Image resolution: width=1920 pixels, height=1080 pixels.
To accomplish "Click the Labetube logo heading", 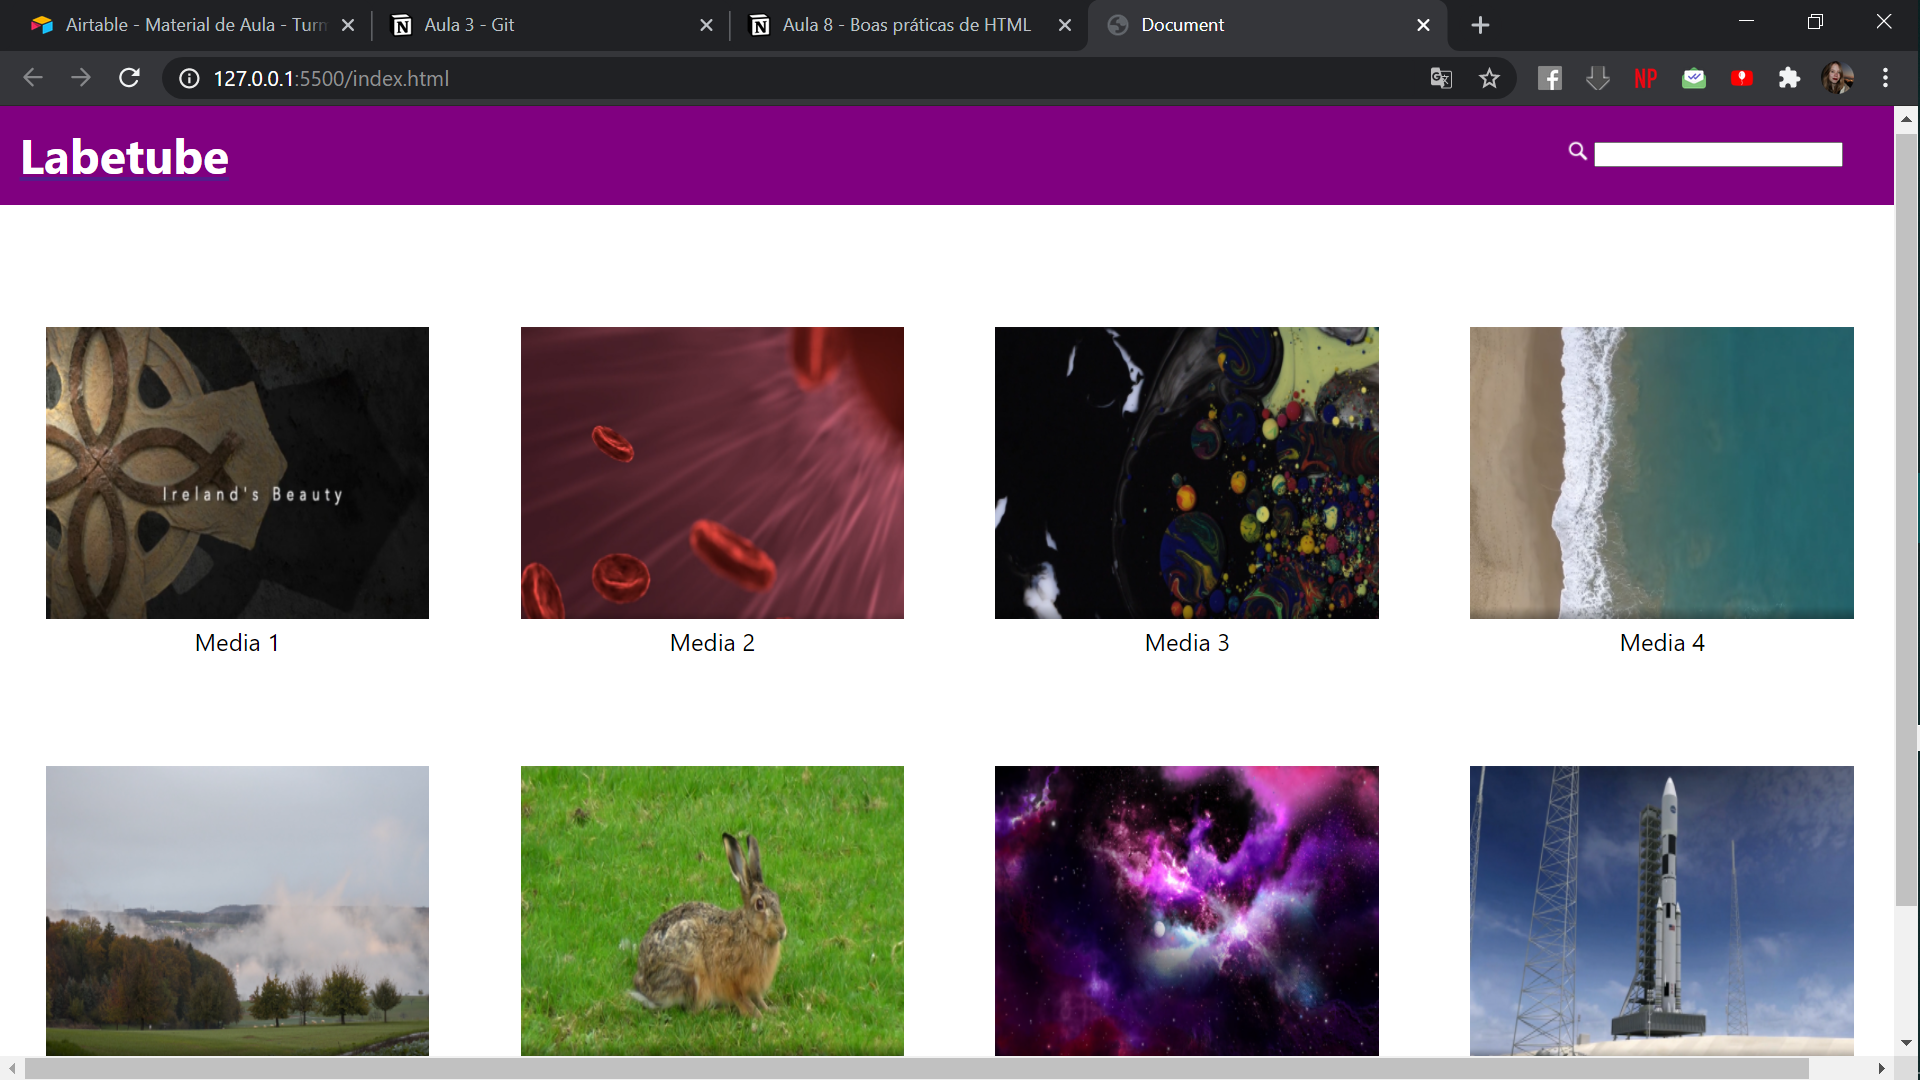I will 125,157.
